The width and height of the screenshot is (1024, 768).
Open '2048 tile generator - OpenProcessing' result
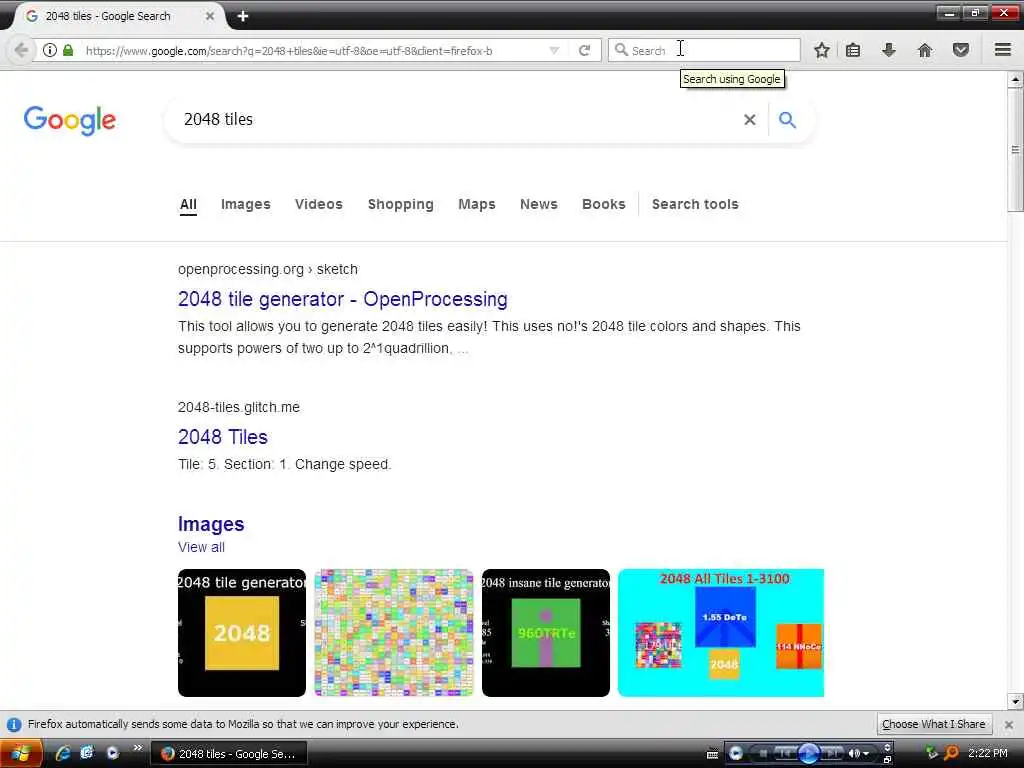coord(342,299)
